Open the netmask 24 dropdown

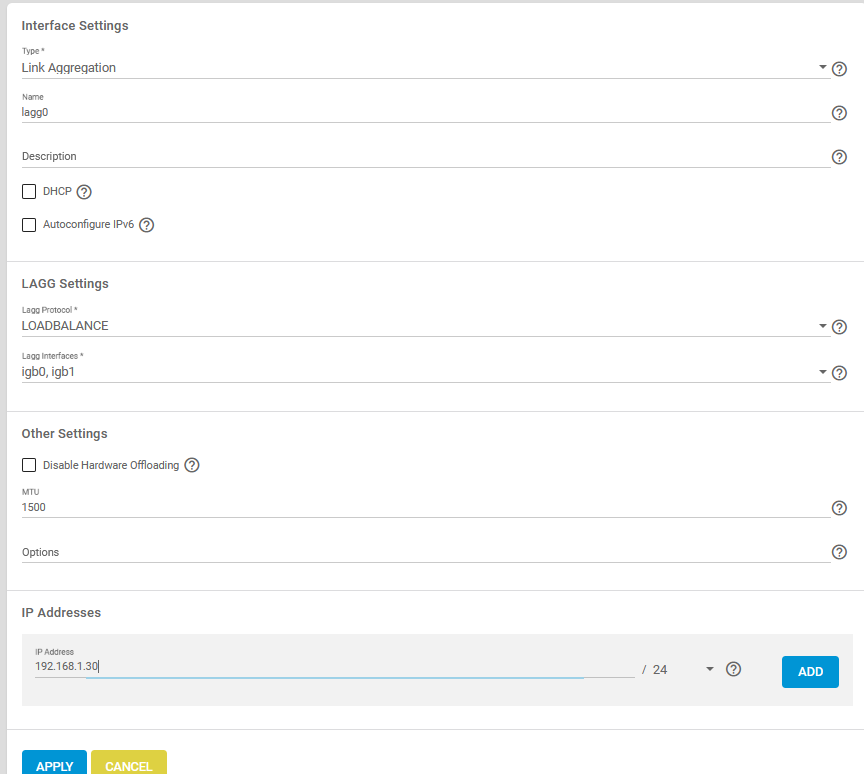point(683,669)
